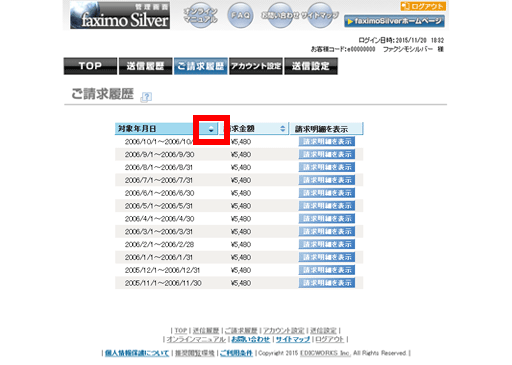
Task: Switch to the TOP tab
Action: pos(90,66)
